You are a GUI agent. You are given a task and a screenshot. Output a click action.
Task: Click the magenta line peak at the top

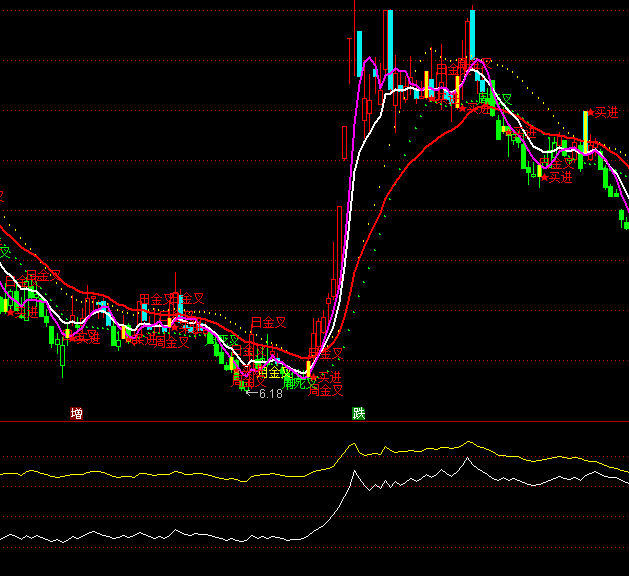(371, 59)
